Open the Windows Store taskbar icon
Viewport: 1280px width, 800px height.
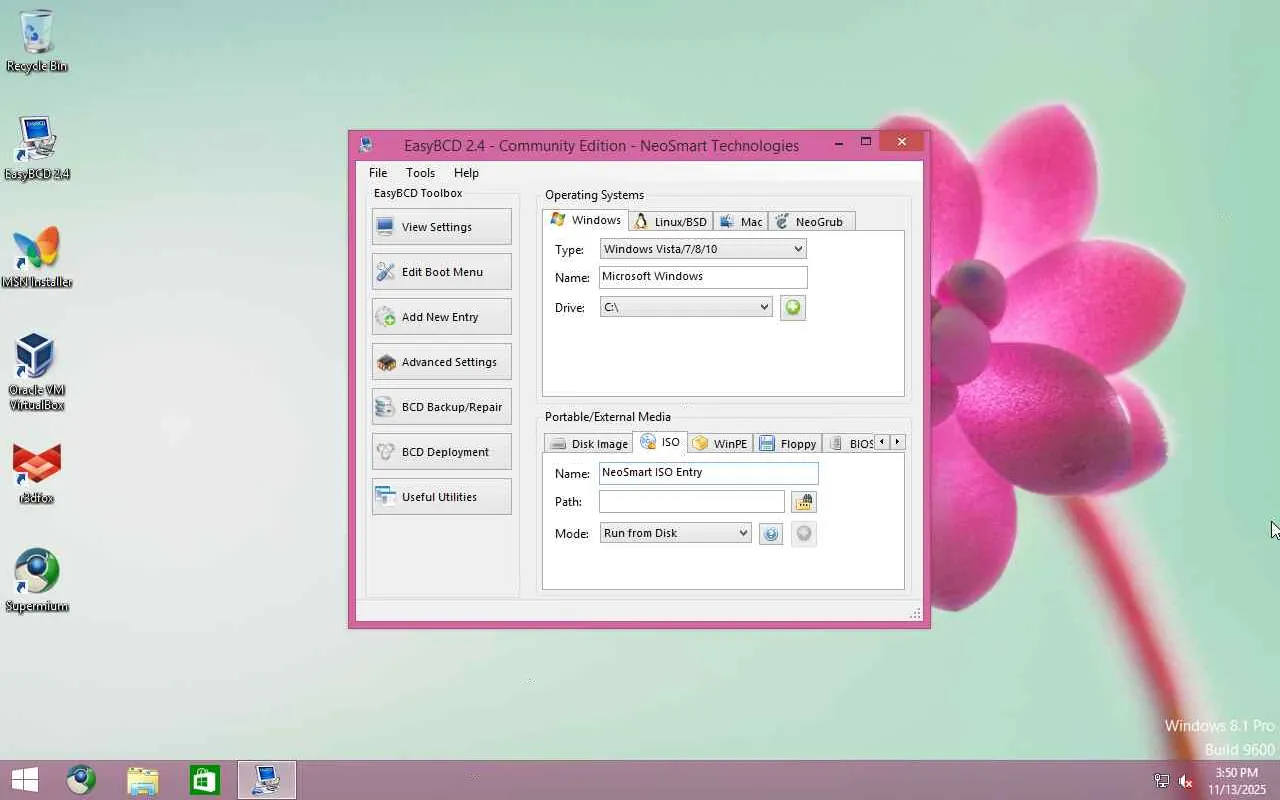205,780
